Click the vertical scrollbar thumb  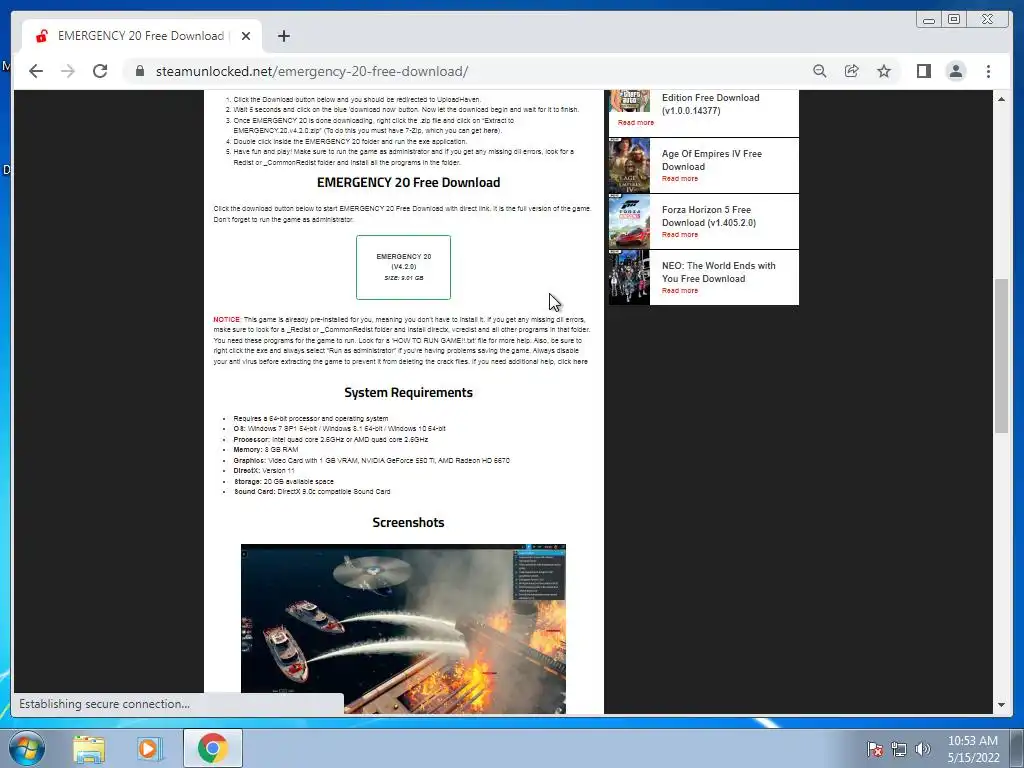[x=1001, y=355]
